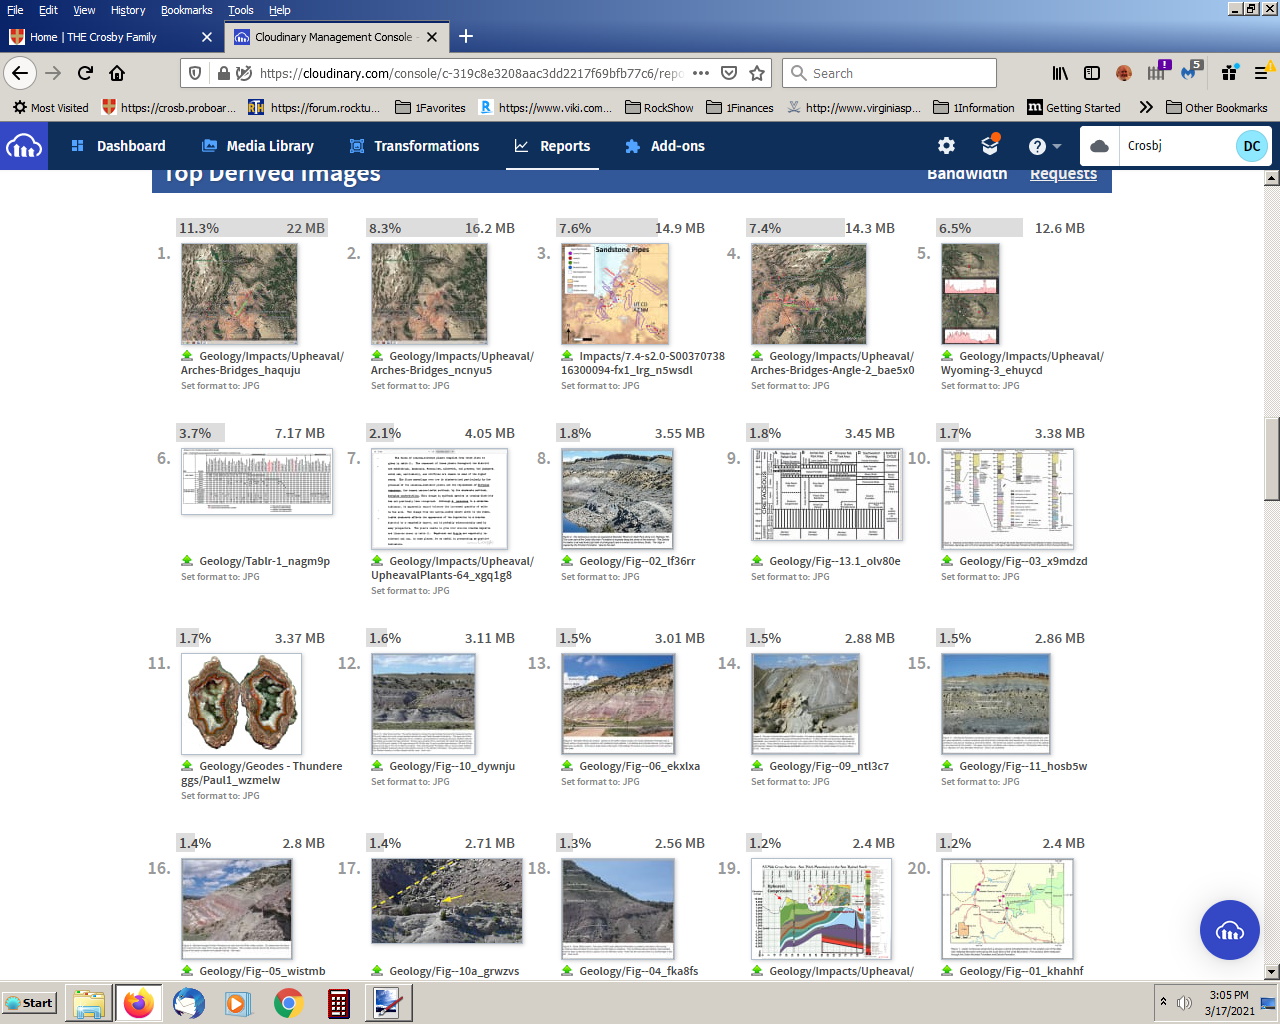
Task: Go to the Dashboard tab
Action: pyautogui.click(x=119, y=146)
